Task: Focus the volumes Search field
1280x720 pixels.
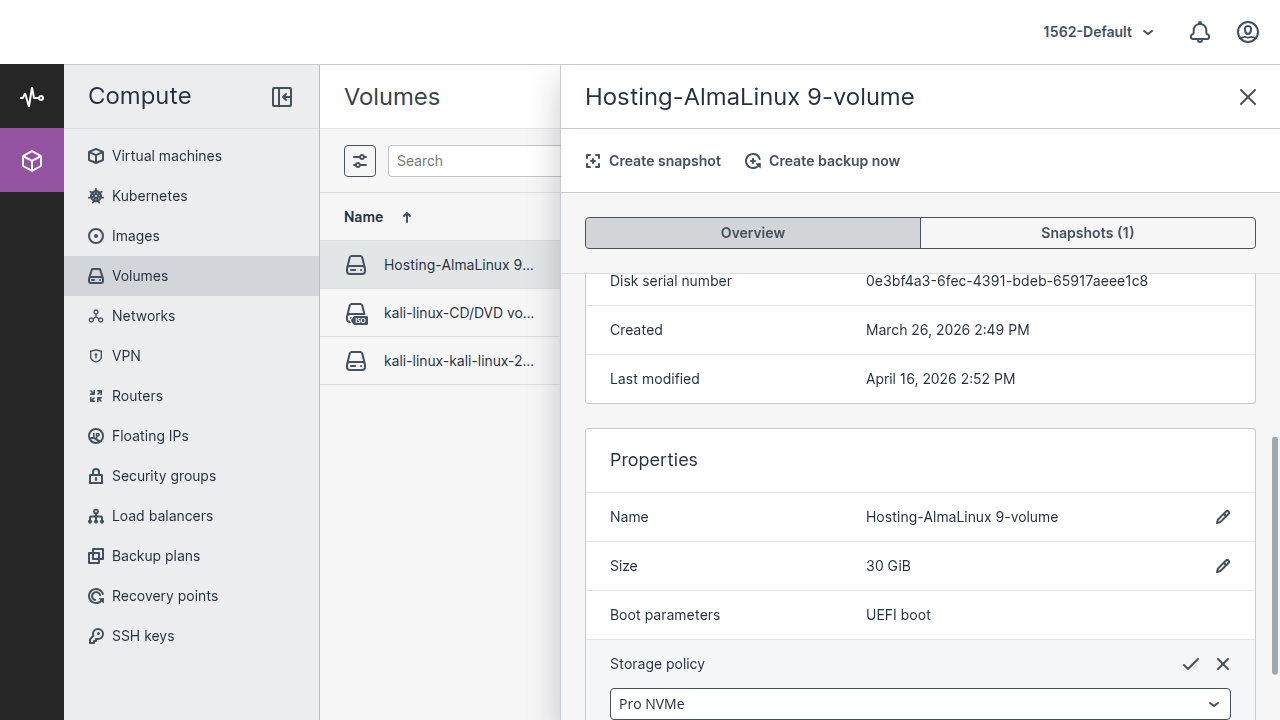Action: [474, 161]
